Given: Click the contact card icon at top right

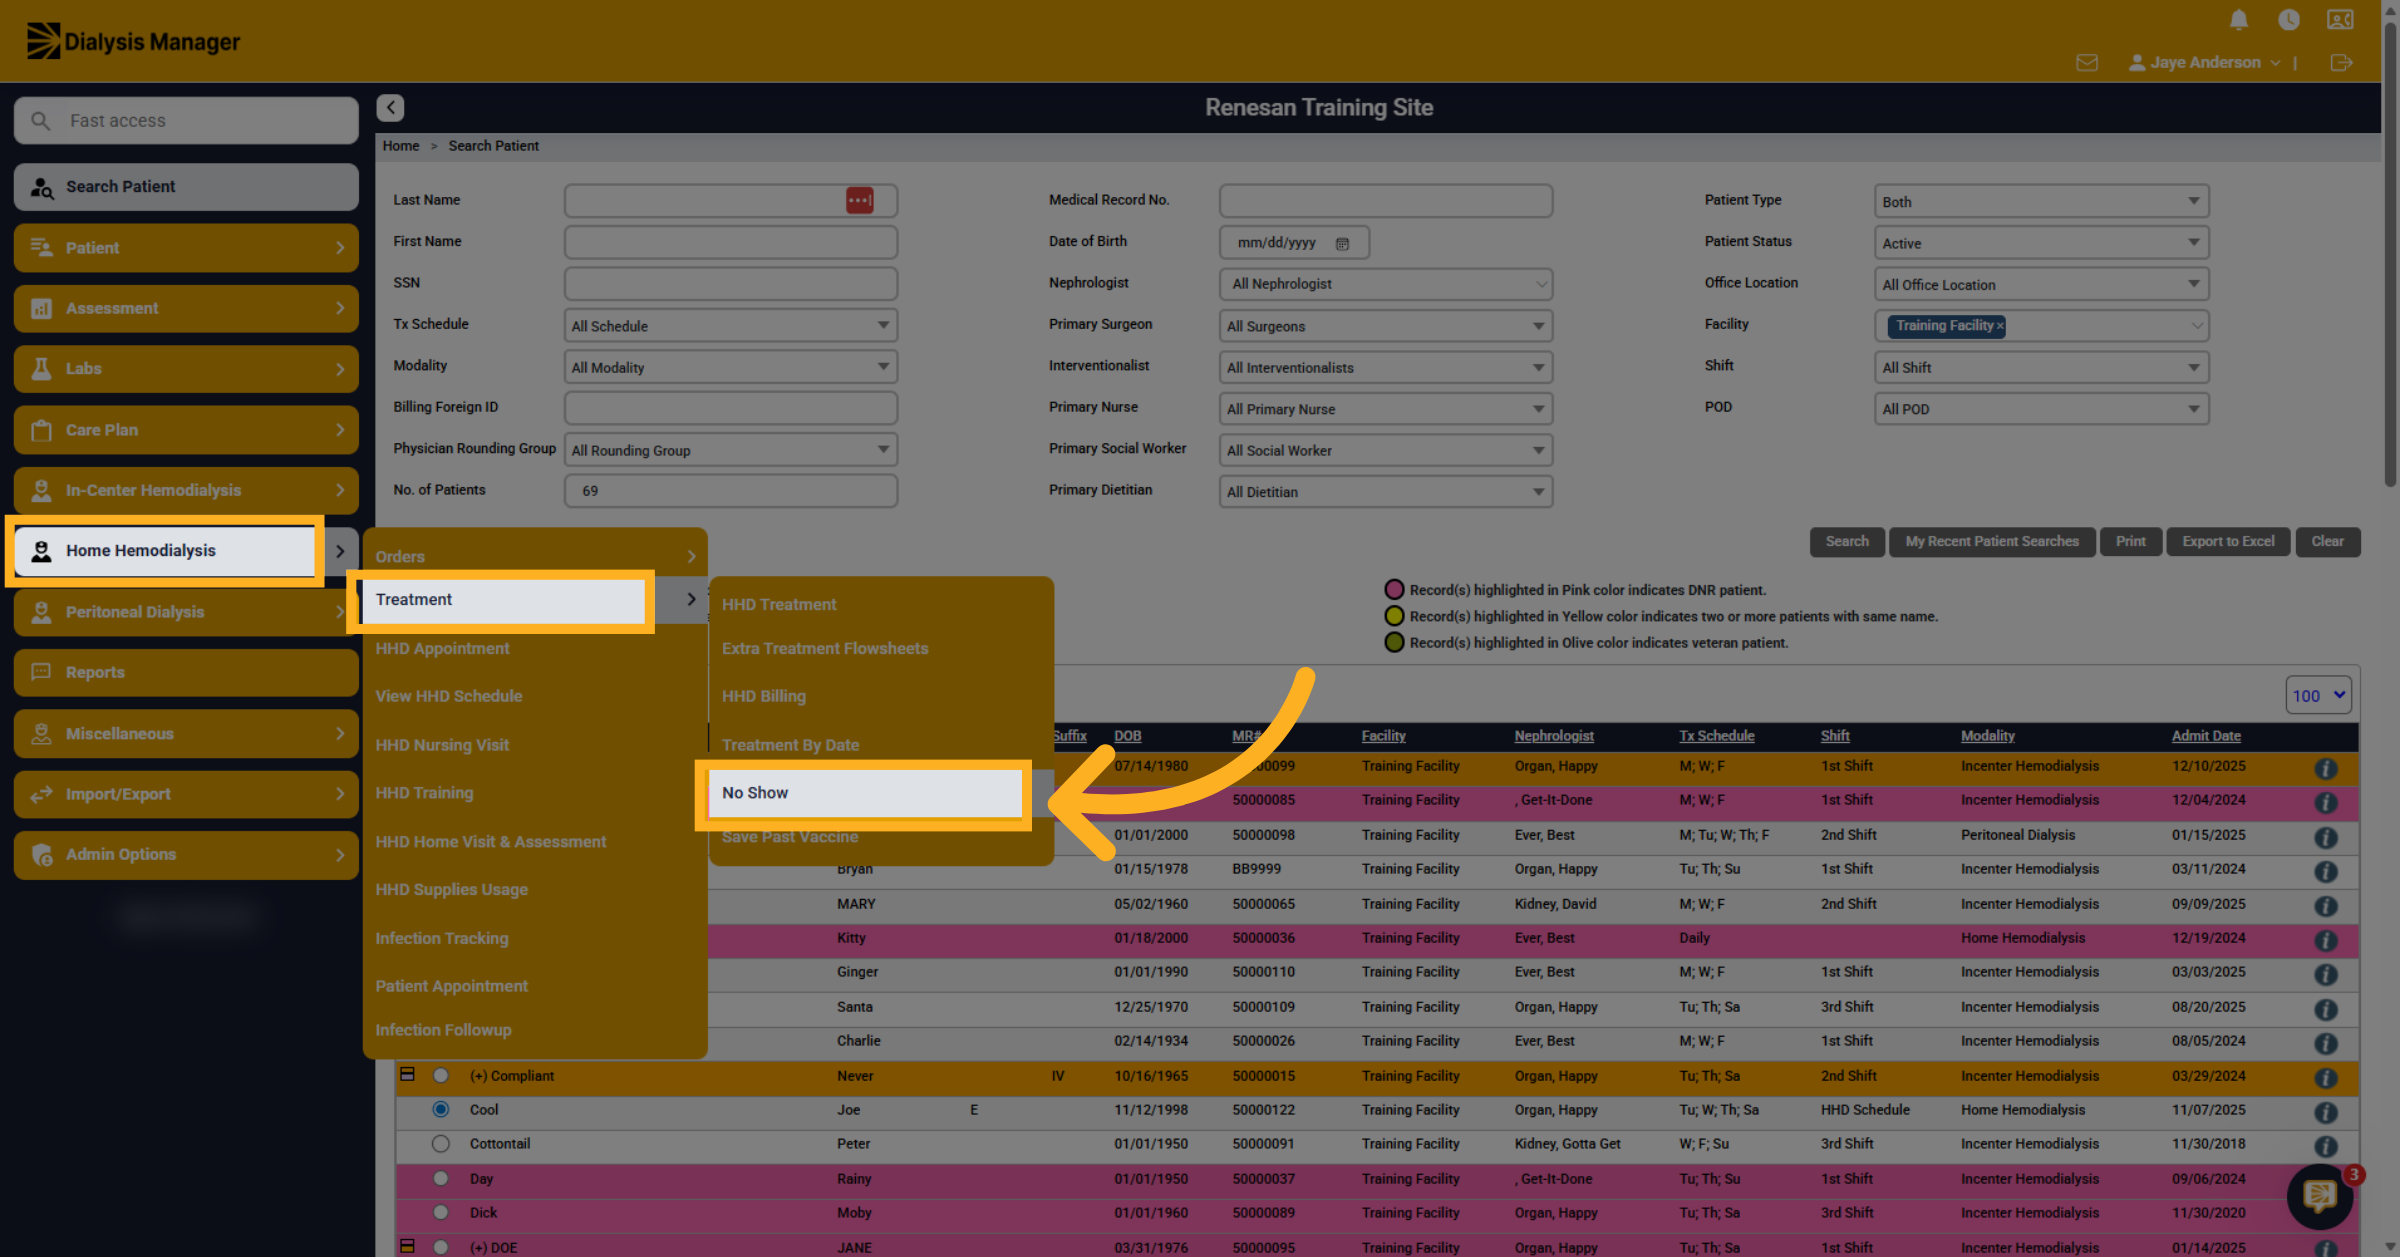Looking at the screenshot, I should point(2340,19).
